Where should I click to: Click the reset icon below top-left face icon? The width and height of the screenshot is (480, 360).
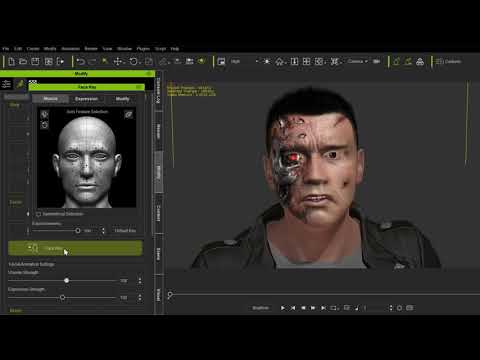tap(44, 125)
